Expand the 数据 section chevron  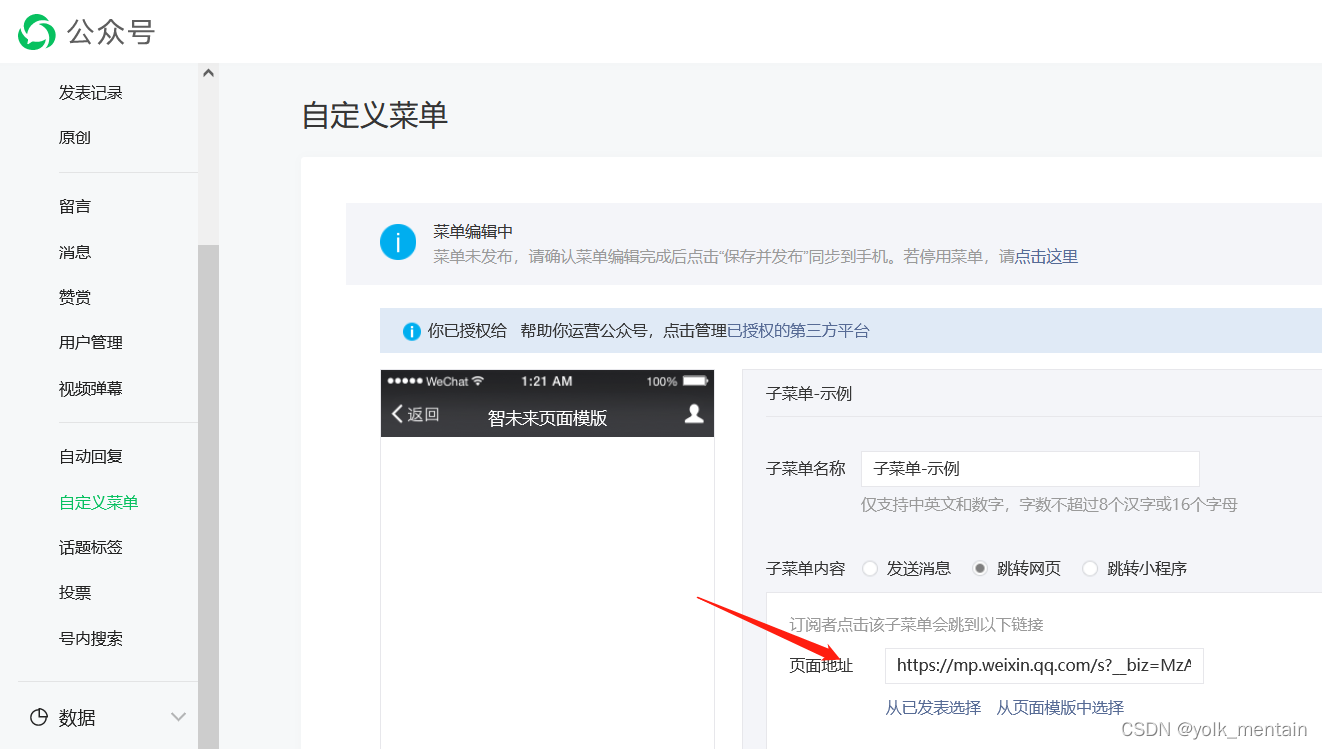(179, 717)
